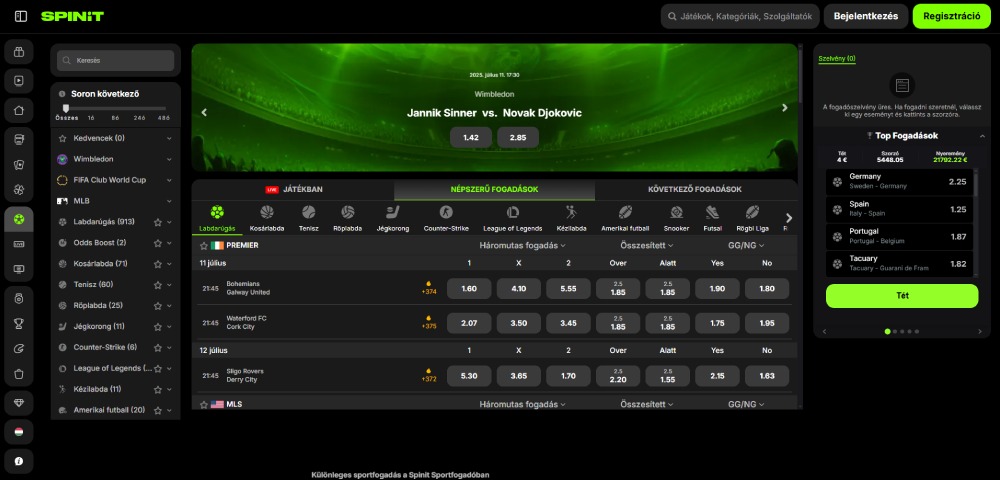
Task: Click the Regisztráció button
Action: (951, 16)
